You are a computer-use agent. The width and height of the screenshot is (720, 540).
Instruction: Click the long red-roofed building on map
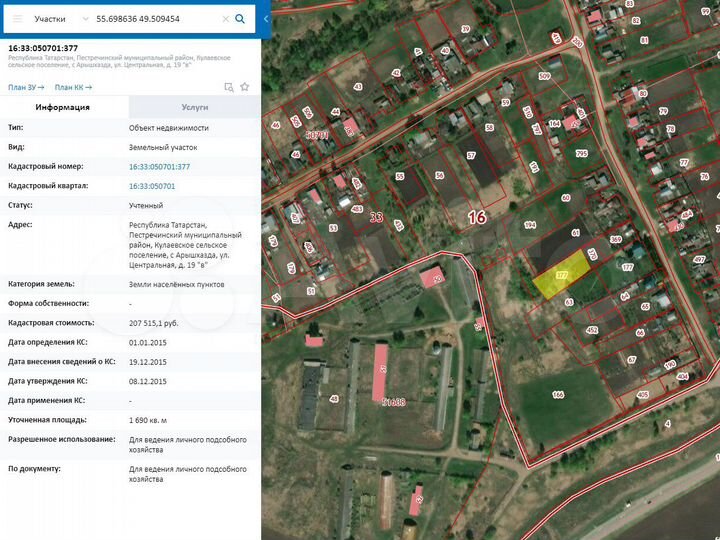coord(381,370)
